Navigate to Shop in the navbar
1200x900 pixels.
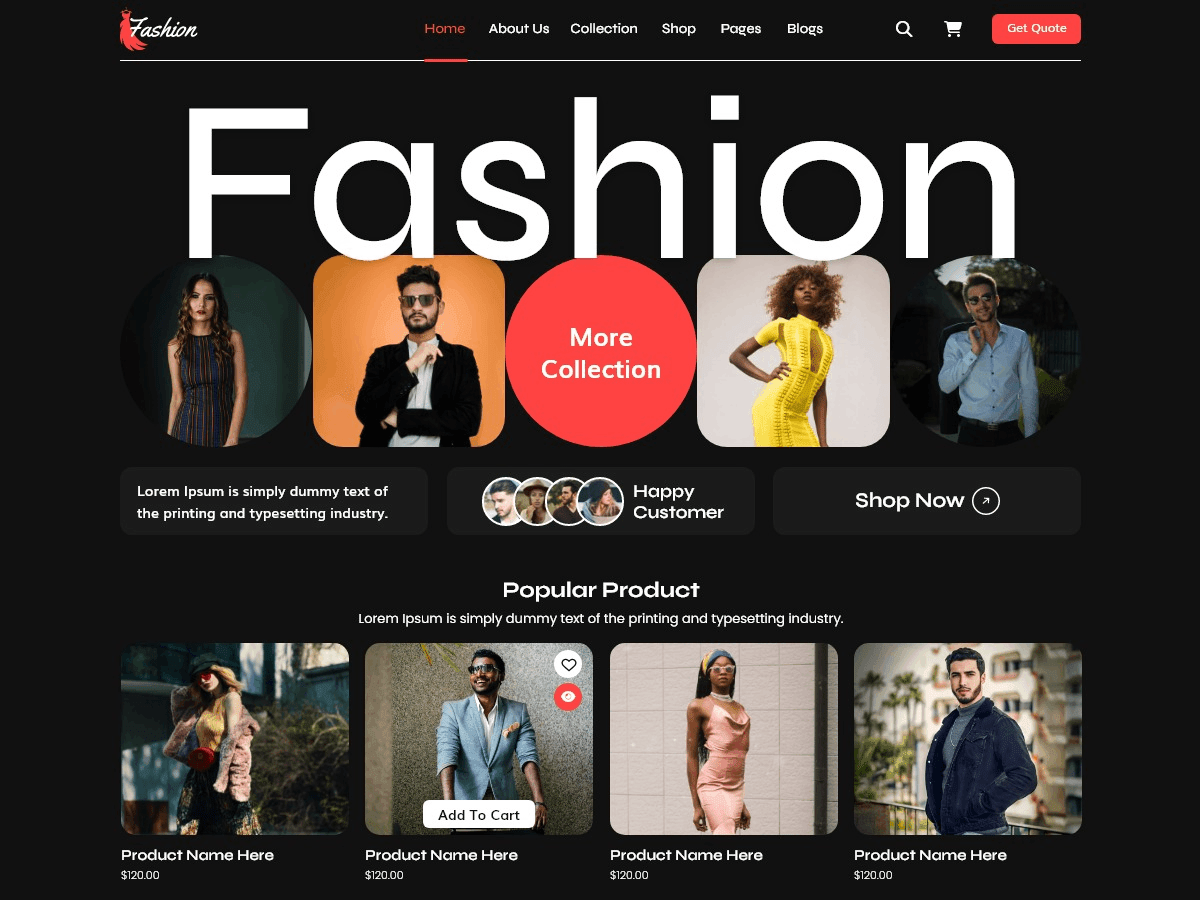point(679,29)
